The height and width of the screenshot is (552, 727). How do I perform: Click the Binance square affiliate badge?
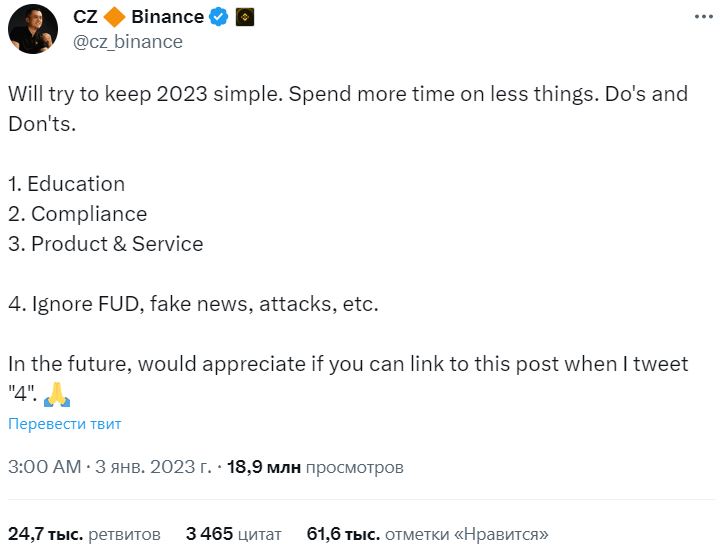245,18
